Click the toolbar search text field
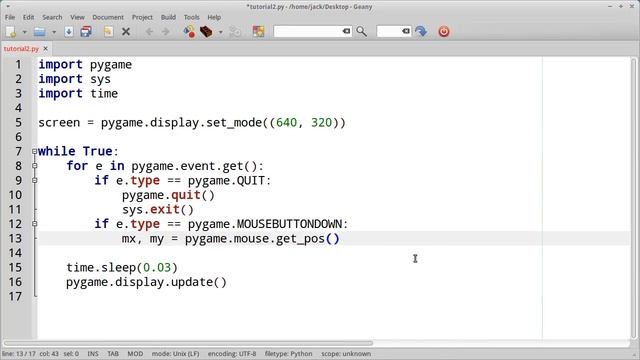The height and width of the screenshot is (360, 640). [307, 31]
